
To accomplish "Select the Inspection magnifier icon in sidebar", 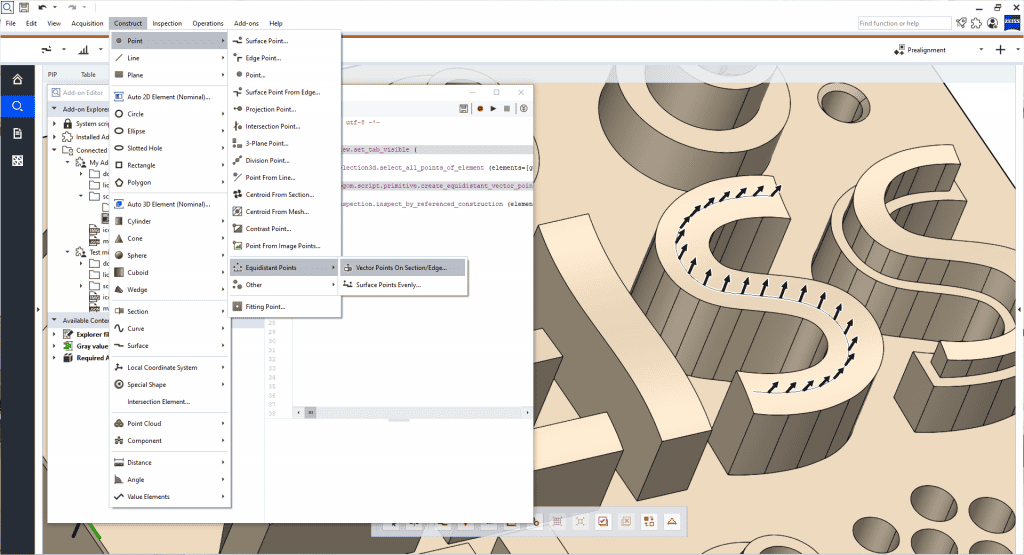I will coord(17,106).
